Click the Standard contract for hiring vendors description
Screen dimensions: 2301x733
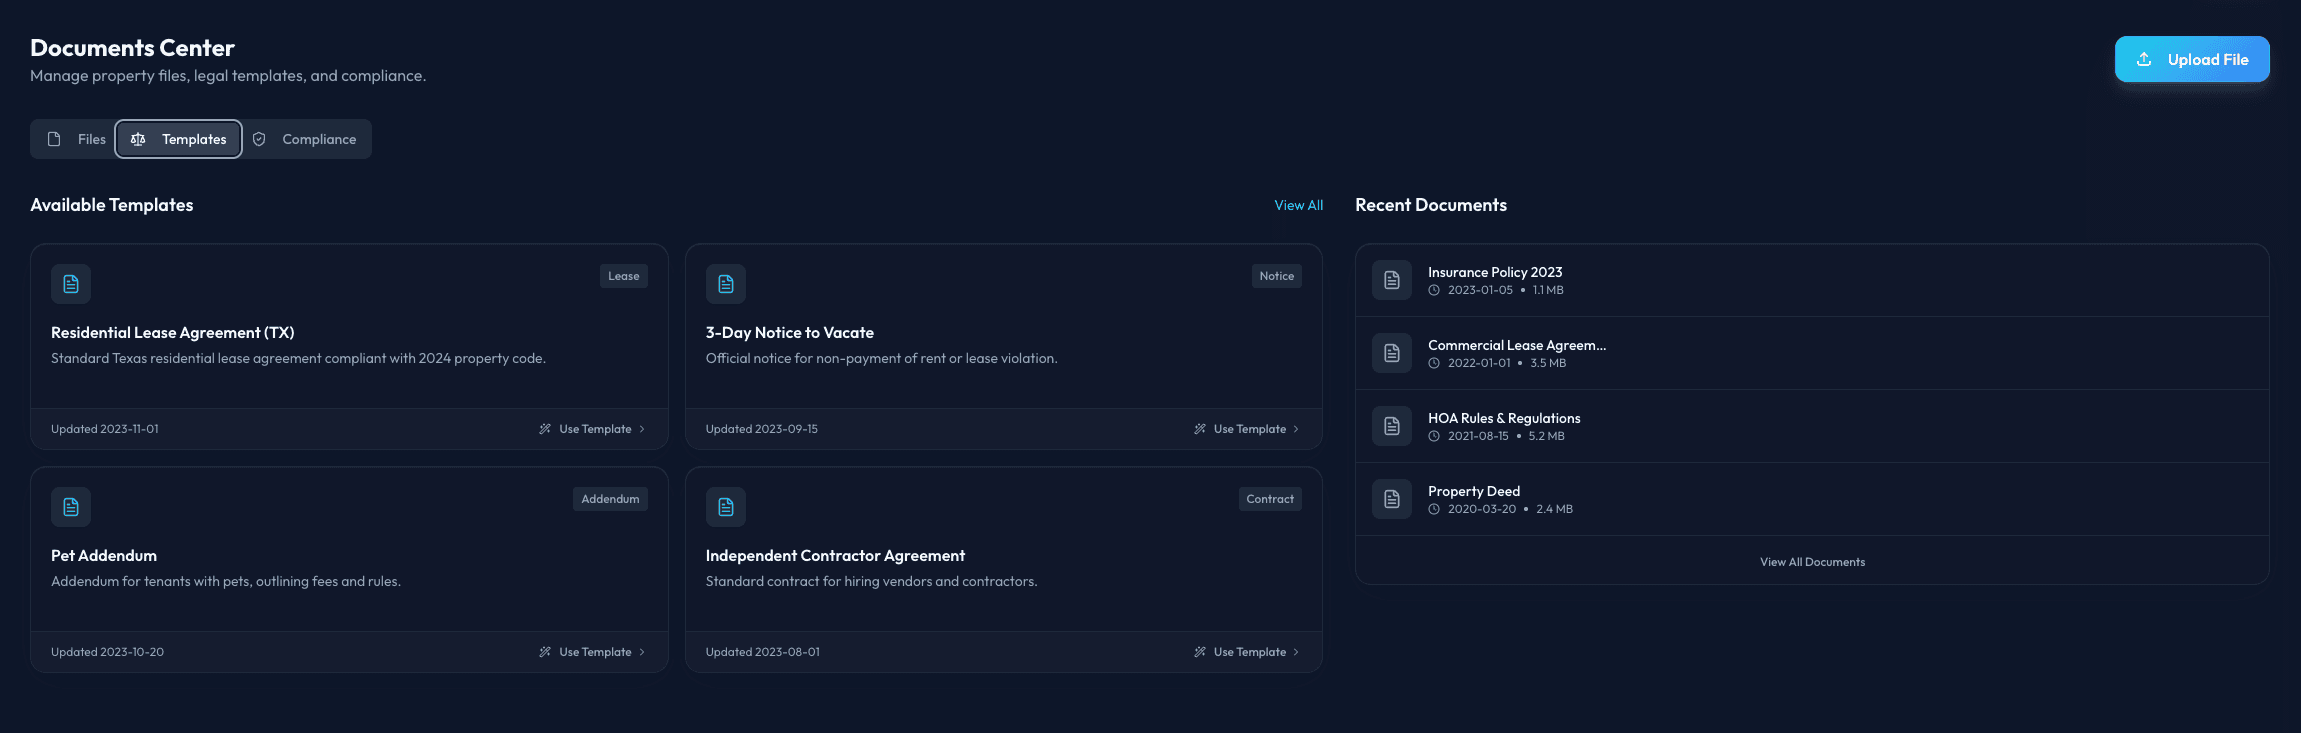(871, 581)
